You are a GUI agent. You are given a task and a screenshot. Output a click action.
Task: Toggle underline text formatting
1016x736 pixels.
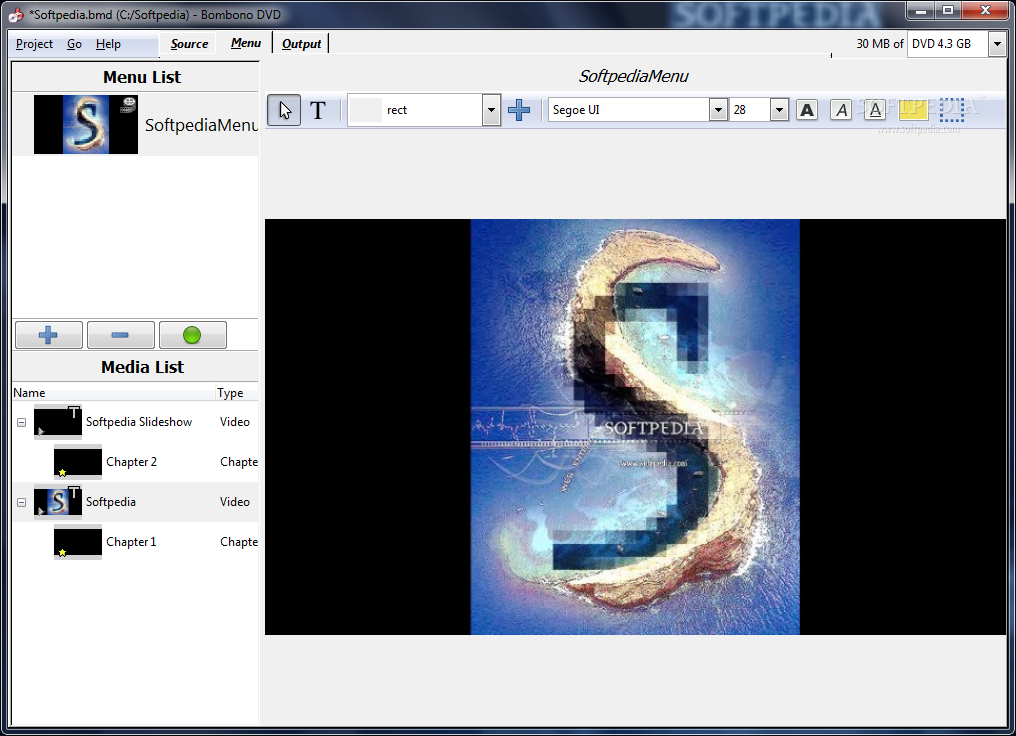coord(875,110)
